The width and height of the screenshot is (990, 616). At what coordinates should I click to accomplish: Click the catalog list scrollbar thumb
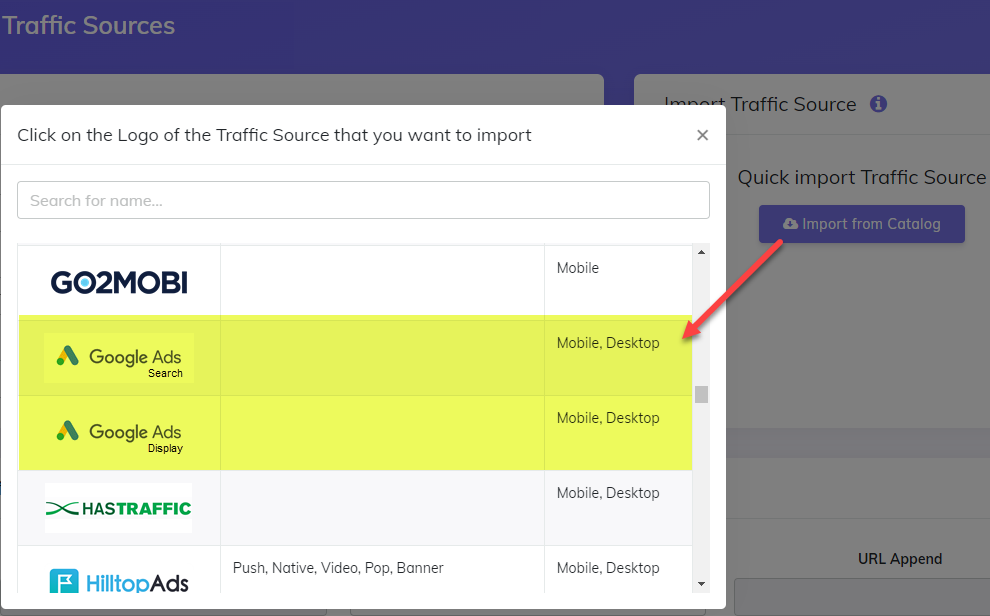click(701, 394)
